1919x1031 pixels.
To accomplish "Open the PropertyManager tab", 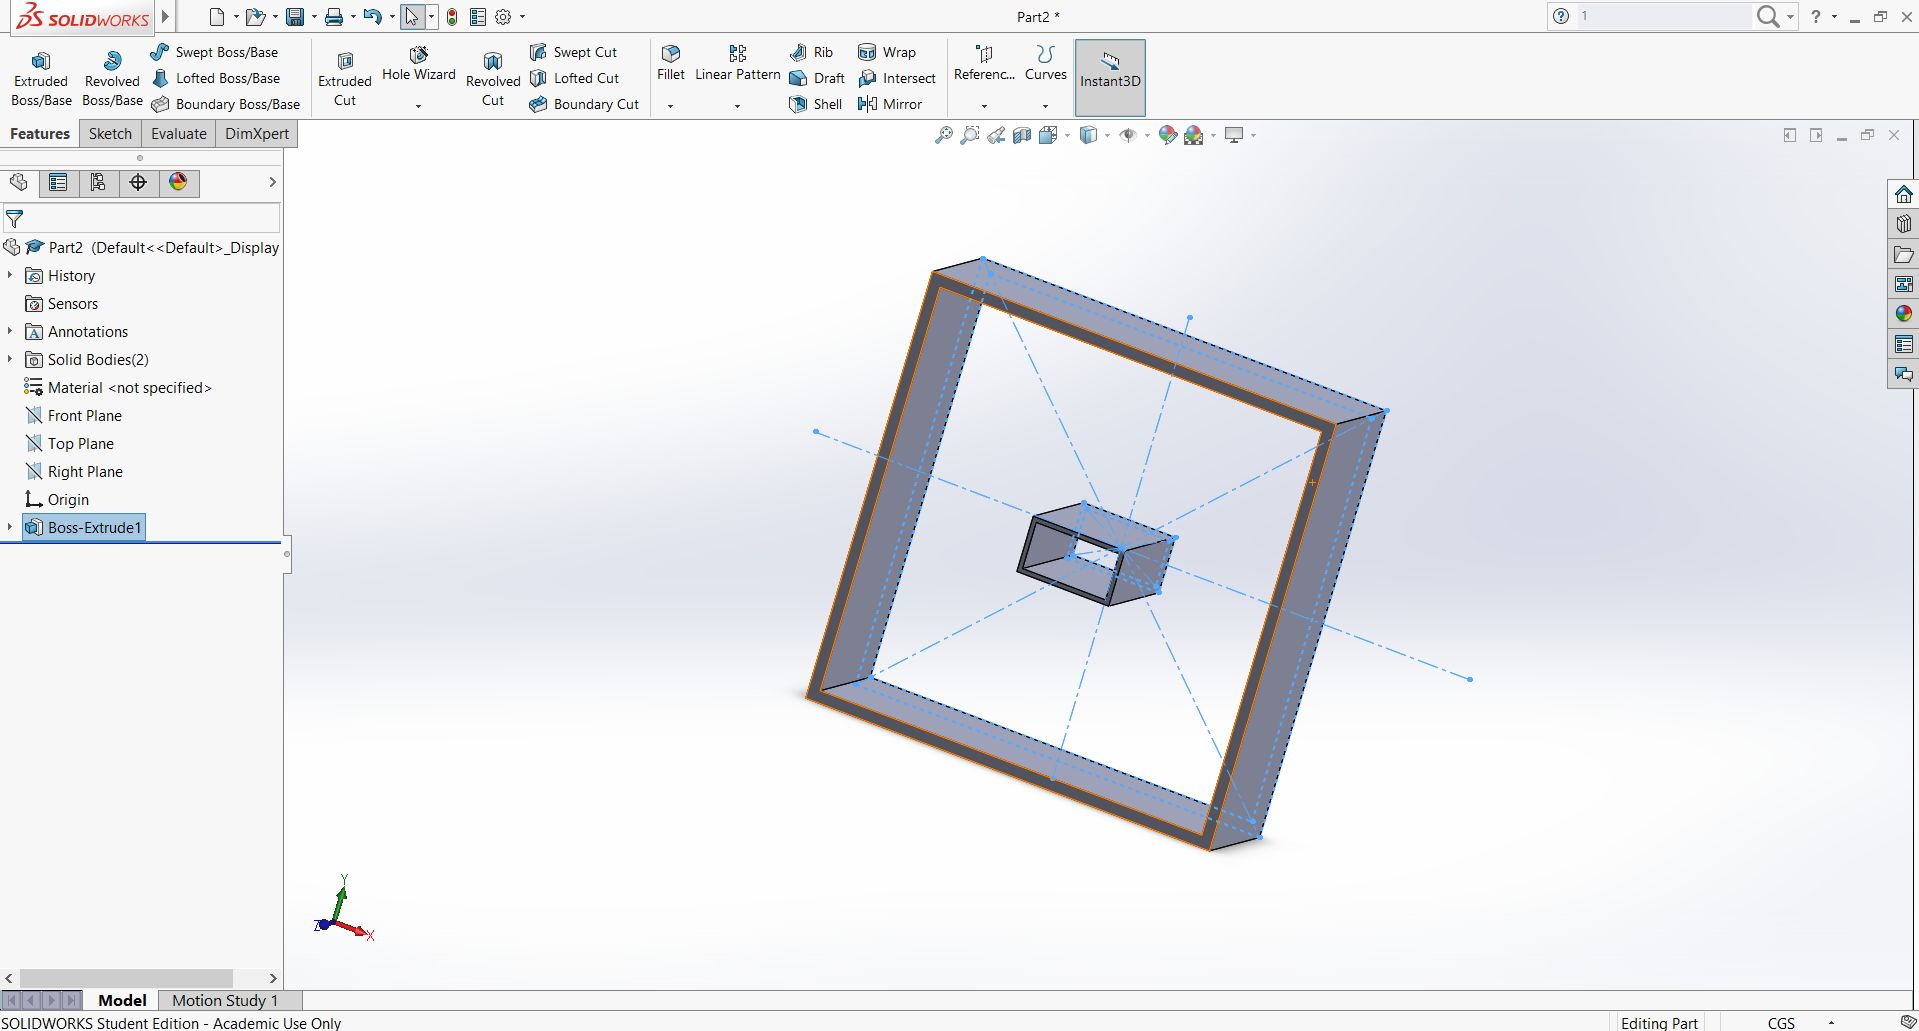I will (58, 182).
